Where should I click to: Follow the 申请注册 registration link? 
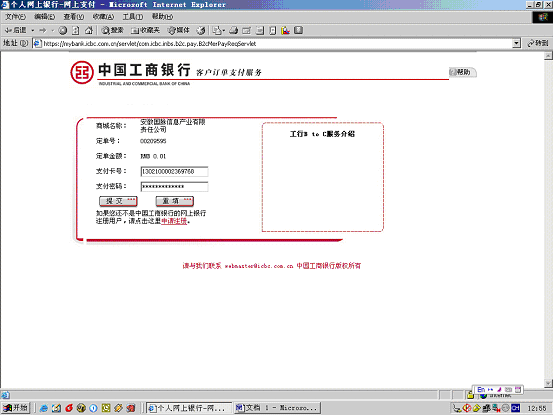pyautogui.click(x=174, y=221)
